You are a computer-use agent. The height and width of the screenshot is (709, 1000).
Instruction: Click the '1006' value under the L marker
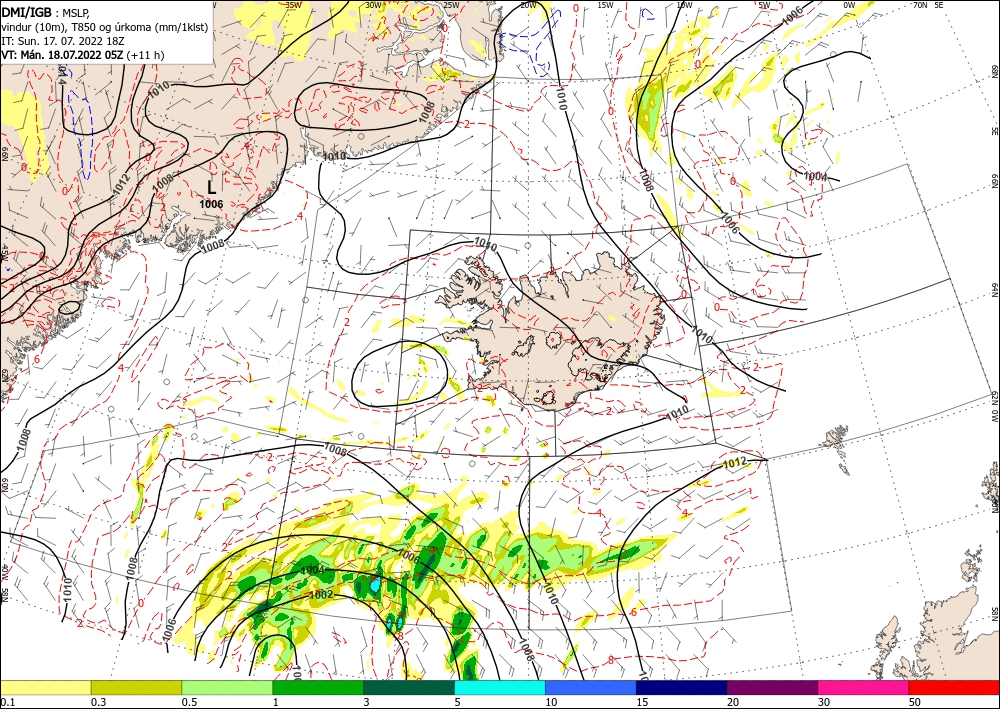point(211,204)
